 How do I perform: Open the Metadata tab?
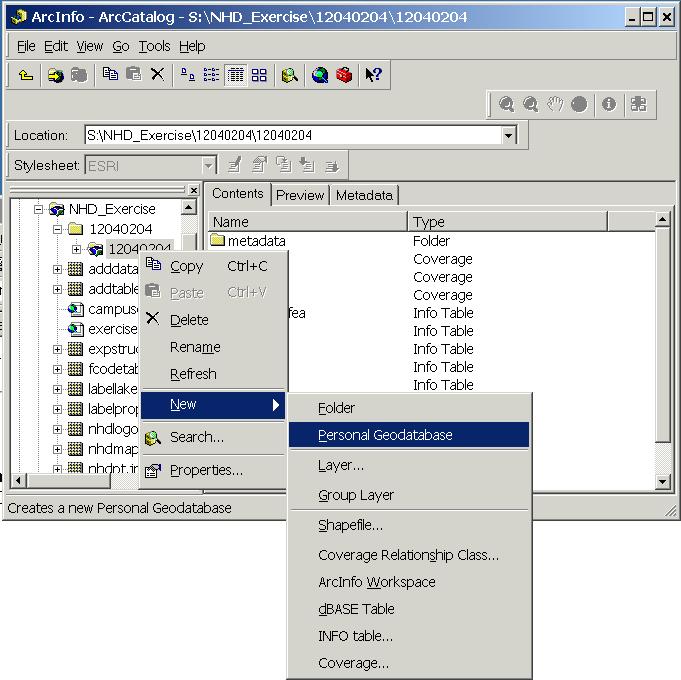pos(364,195)
